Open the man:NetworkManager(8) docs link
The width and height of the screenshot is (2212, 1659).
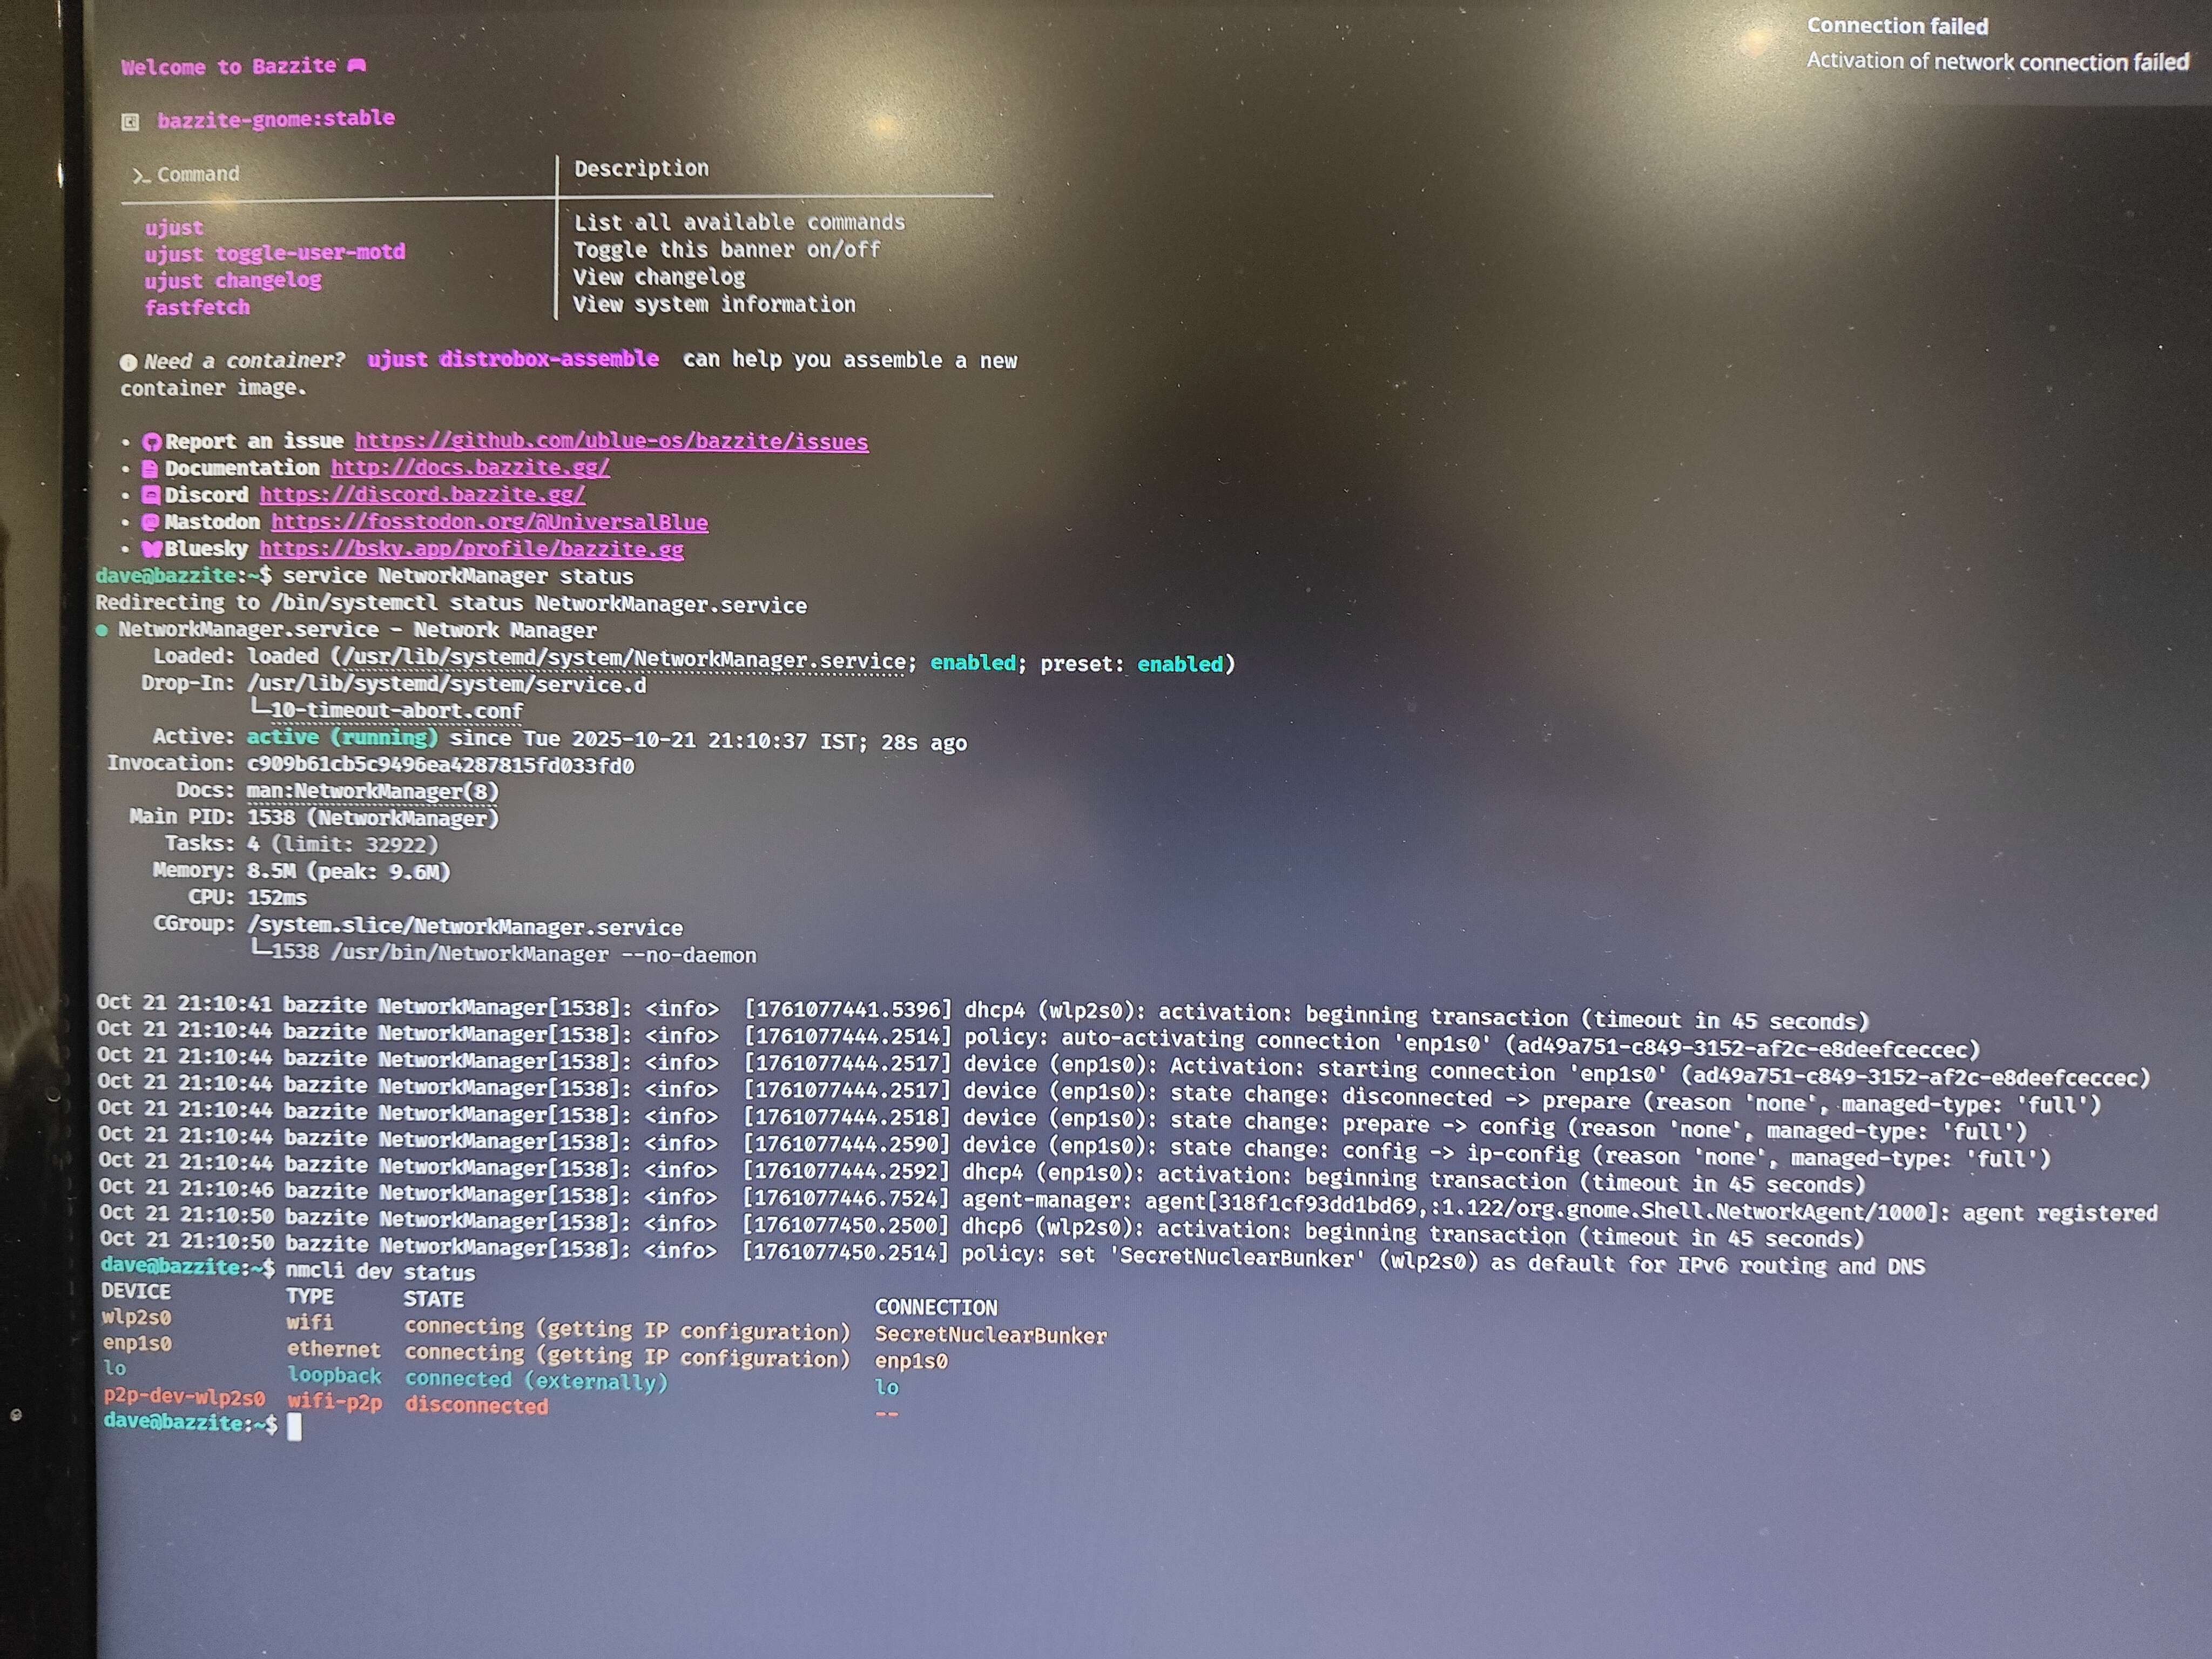point(372,792)
